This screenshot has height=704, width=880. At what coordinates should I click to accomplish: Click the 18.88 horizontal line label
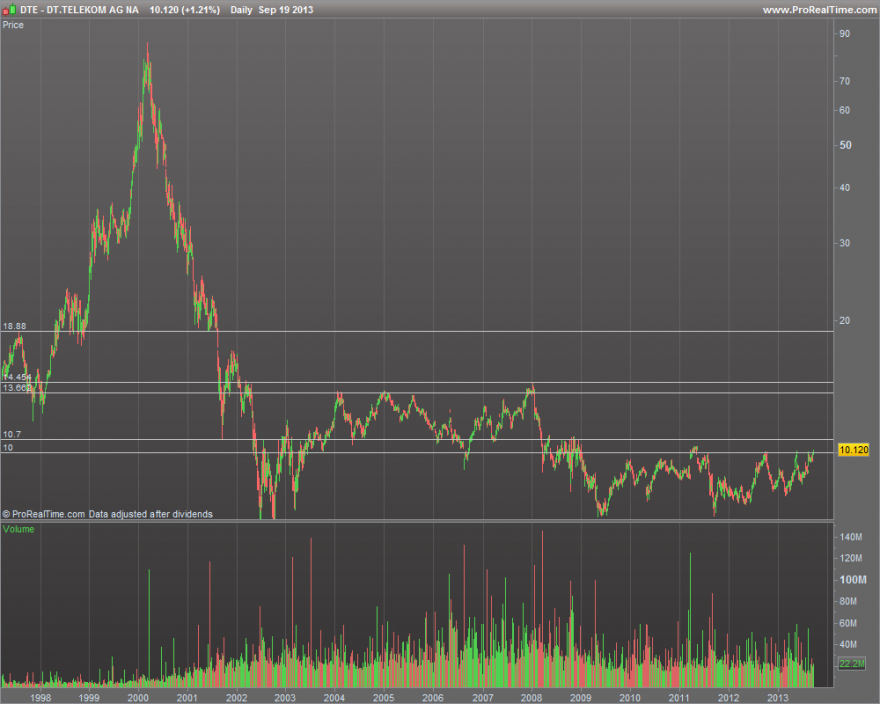tap(15, 326)
